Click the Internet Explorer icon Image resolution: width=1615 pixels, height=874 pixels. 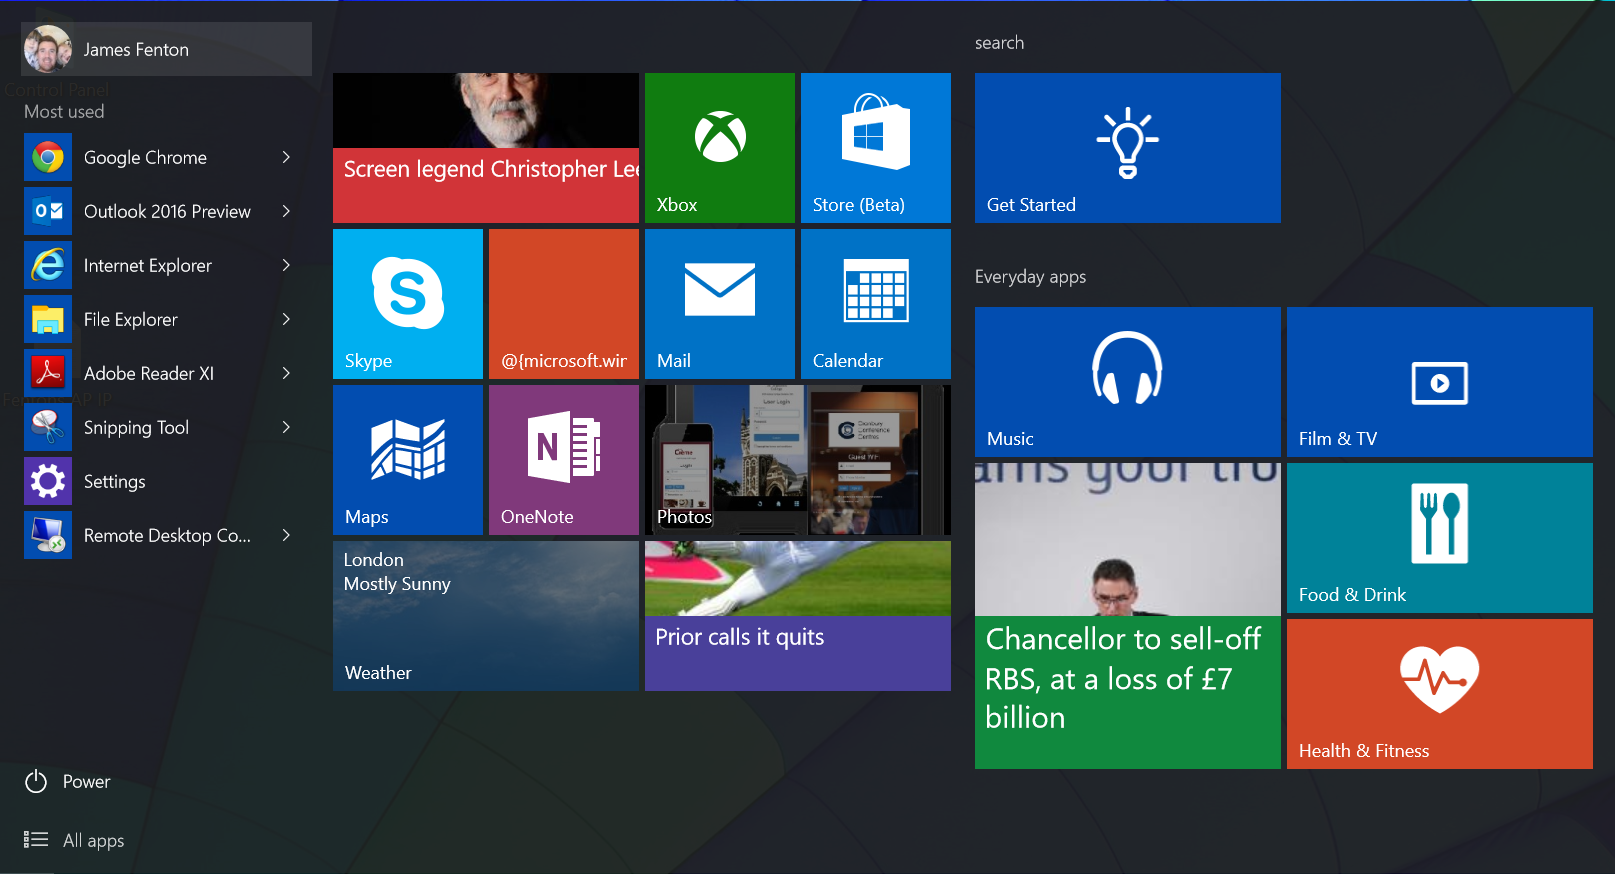point(48,265)
